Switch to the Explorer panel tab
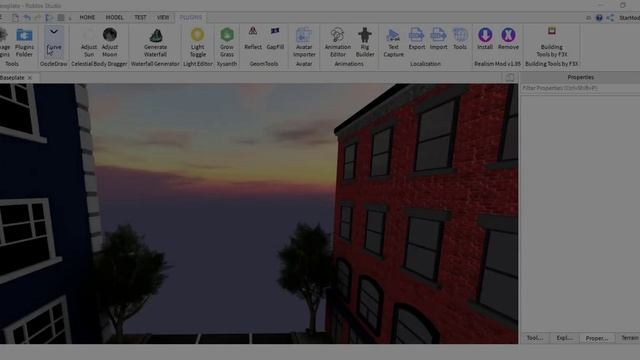The height and width of the screenshot is (360, 640). coord(564,338)
